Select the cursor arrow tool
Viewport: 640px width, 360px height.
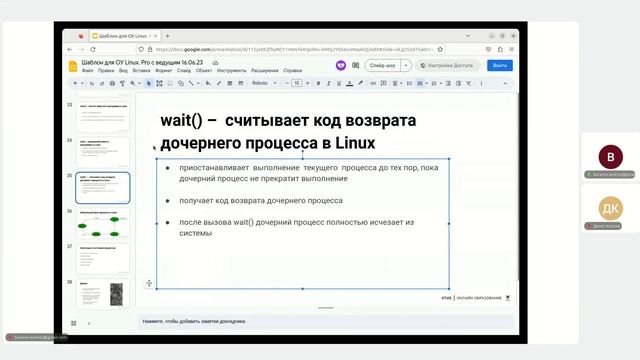coord(149,83)
